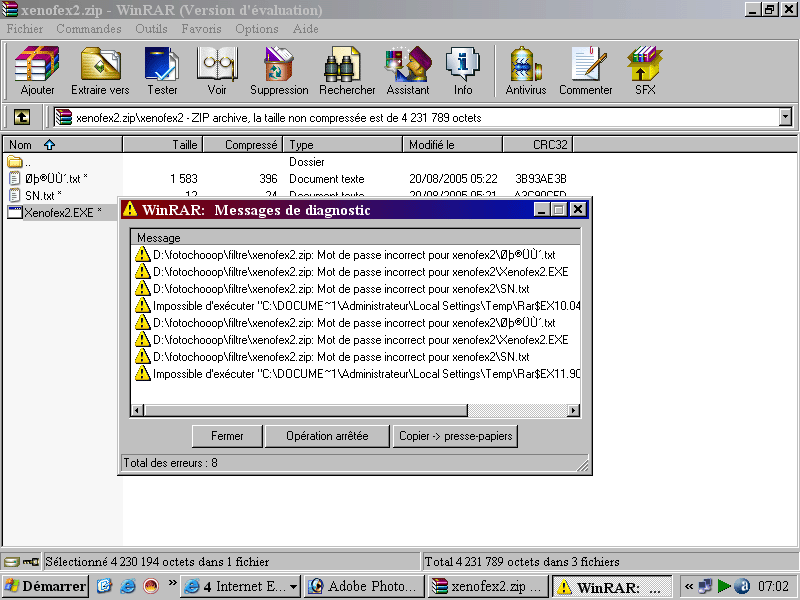The width and height of the screenshot is (800, 600).
Task: Click the SFX archive icon
Action: coord(644,64)
